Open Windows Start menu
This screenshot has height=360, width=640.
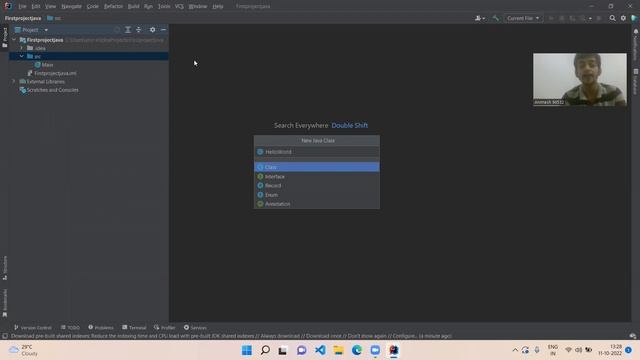tap(247, 350)
